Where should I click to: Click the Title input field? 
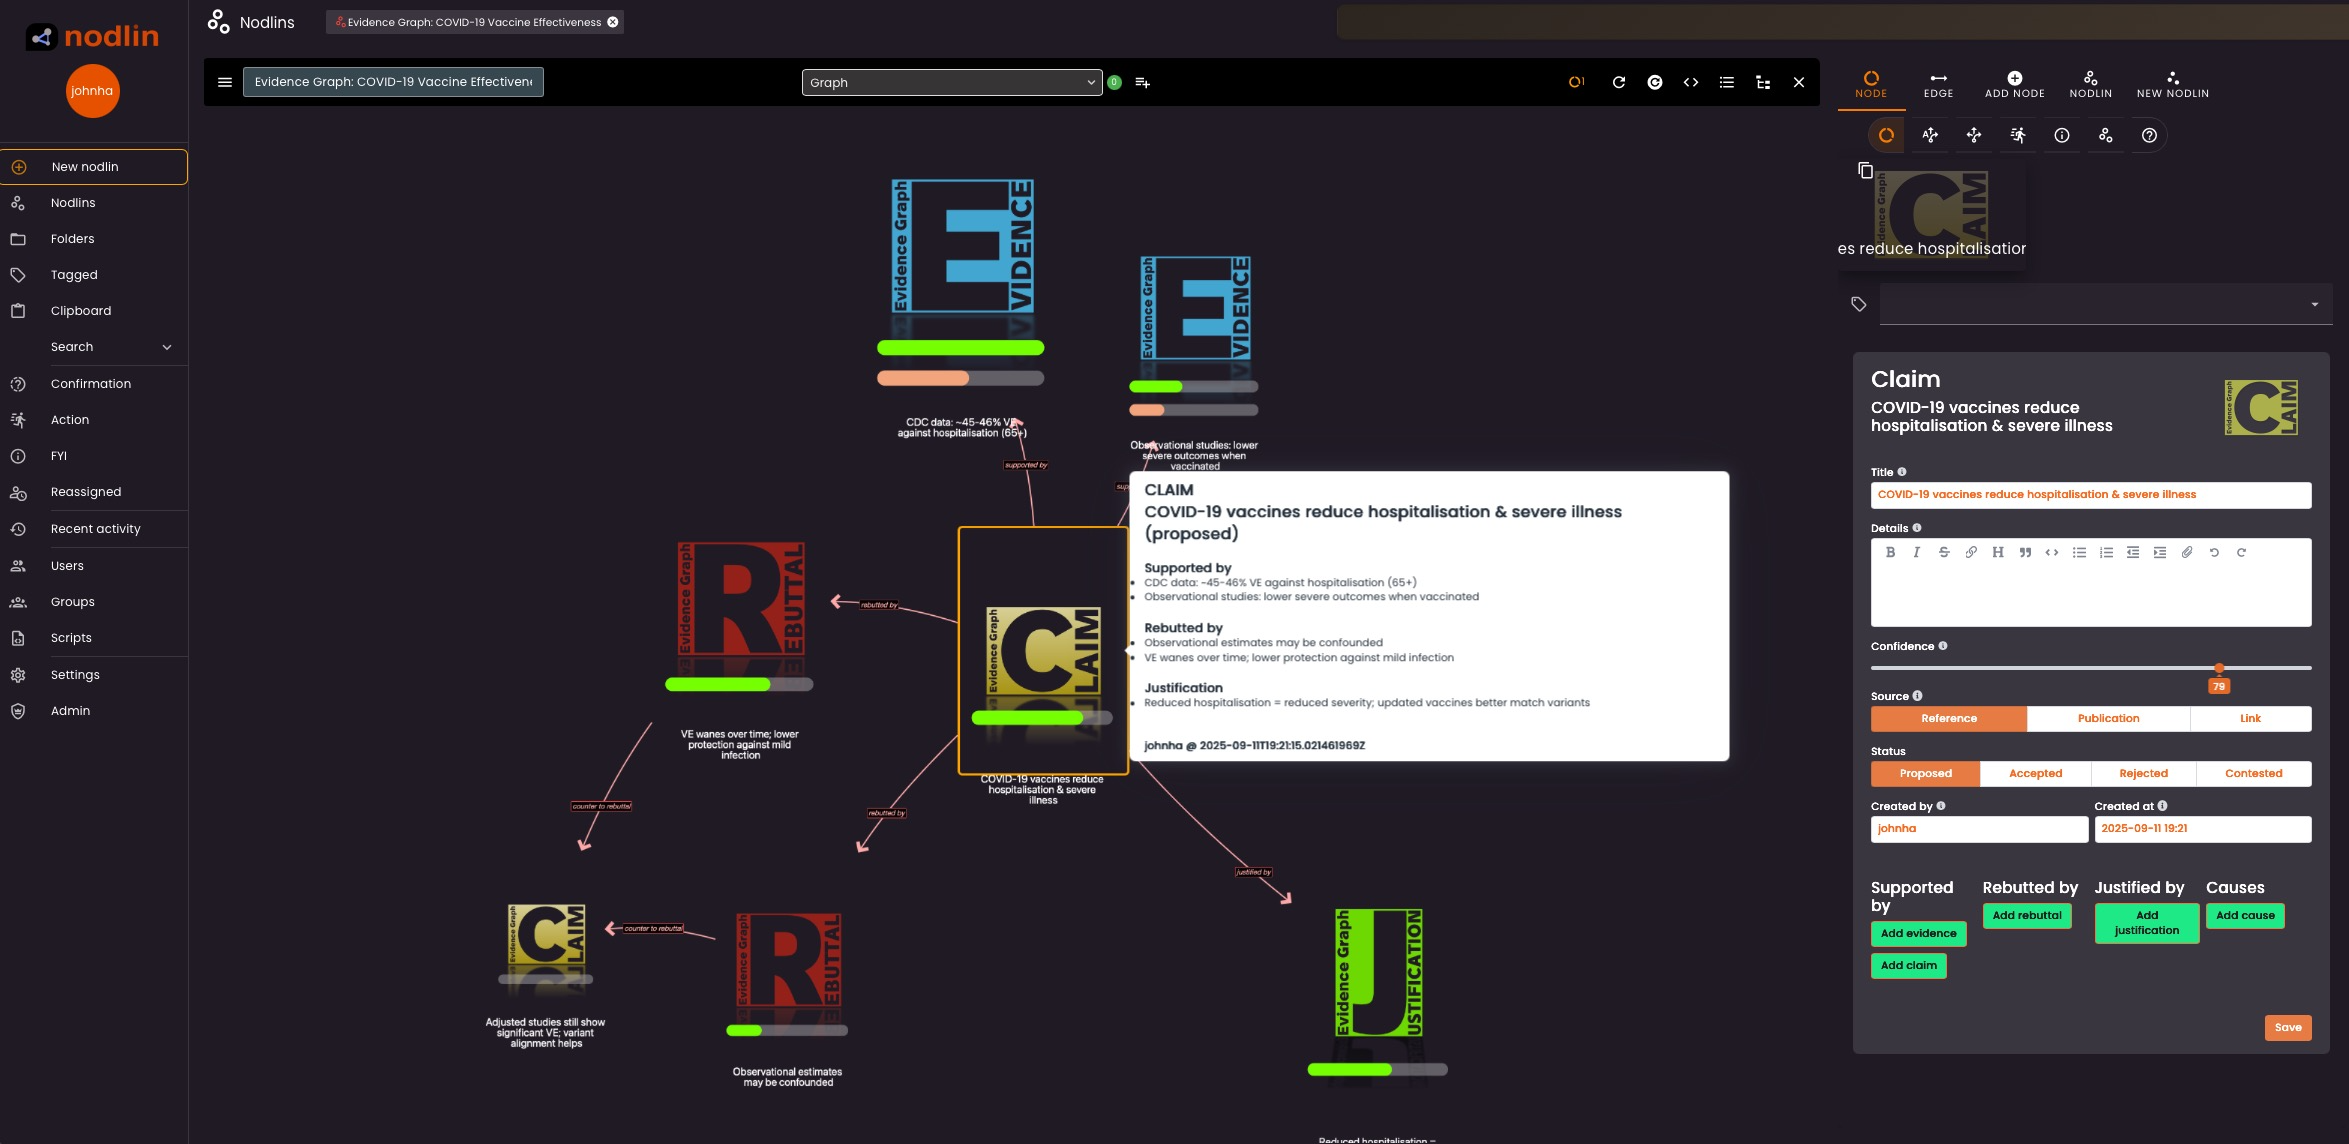pos(2090,494)
